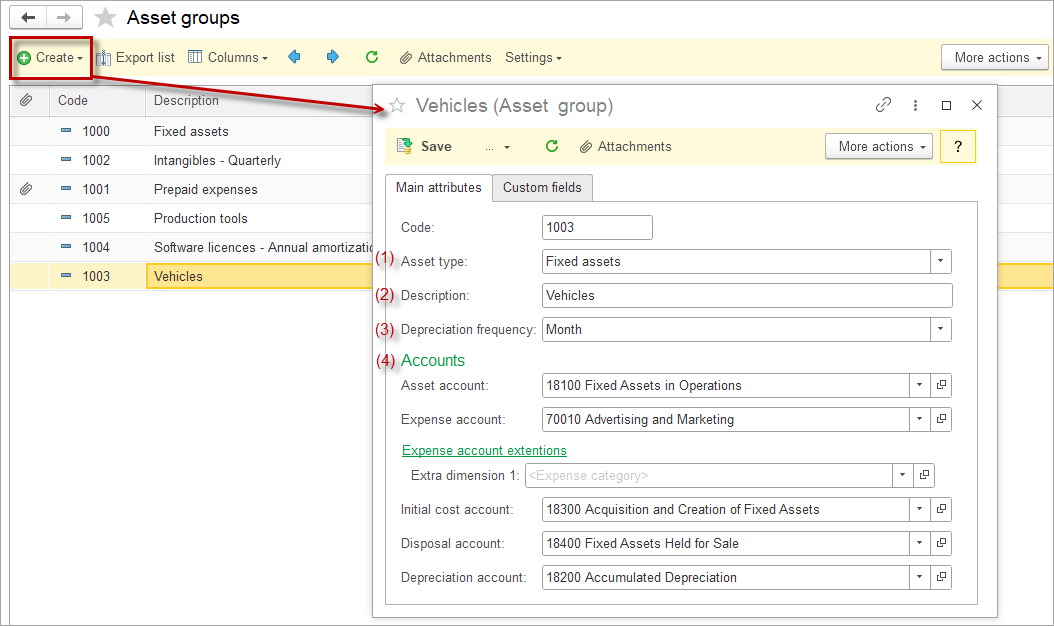This screenshot has height=626, width=1054.
Task: Close the Vehicles dialog
Action: (977, 105)
